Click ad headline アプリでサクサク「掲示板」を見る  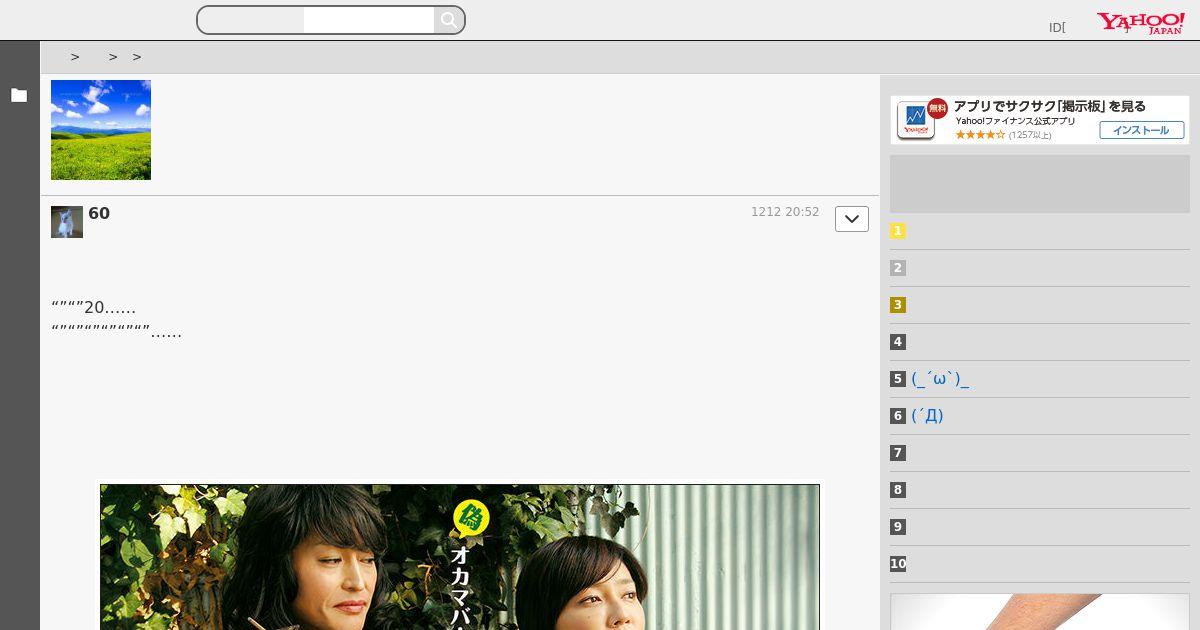tap(1050, 106)
